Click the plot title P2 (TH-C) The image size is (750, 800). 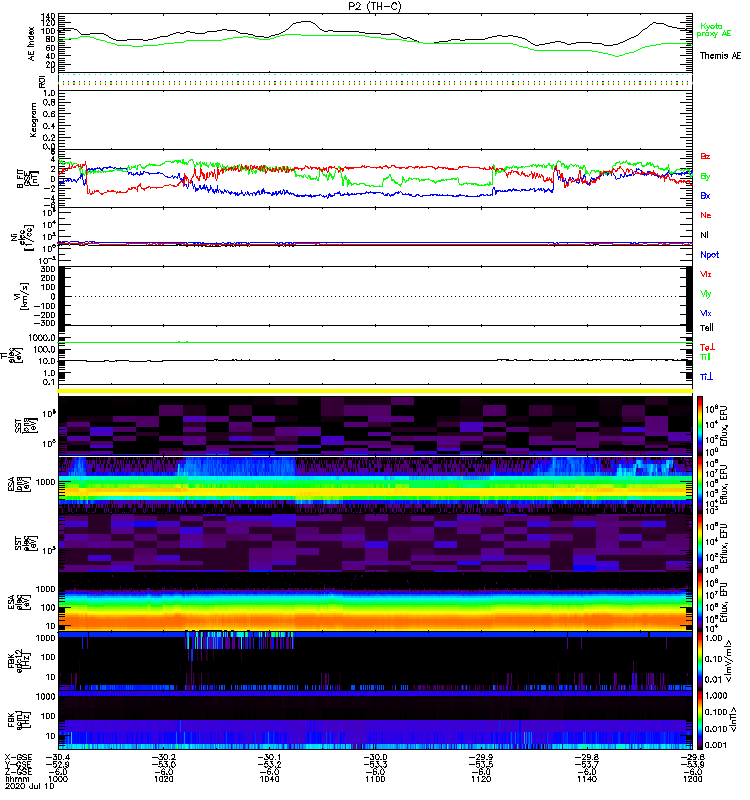[x=374, y=6]
